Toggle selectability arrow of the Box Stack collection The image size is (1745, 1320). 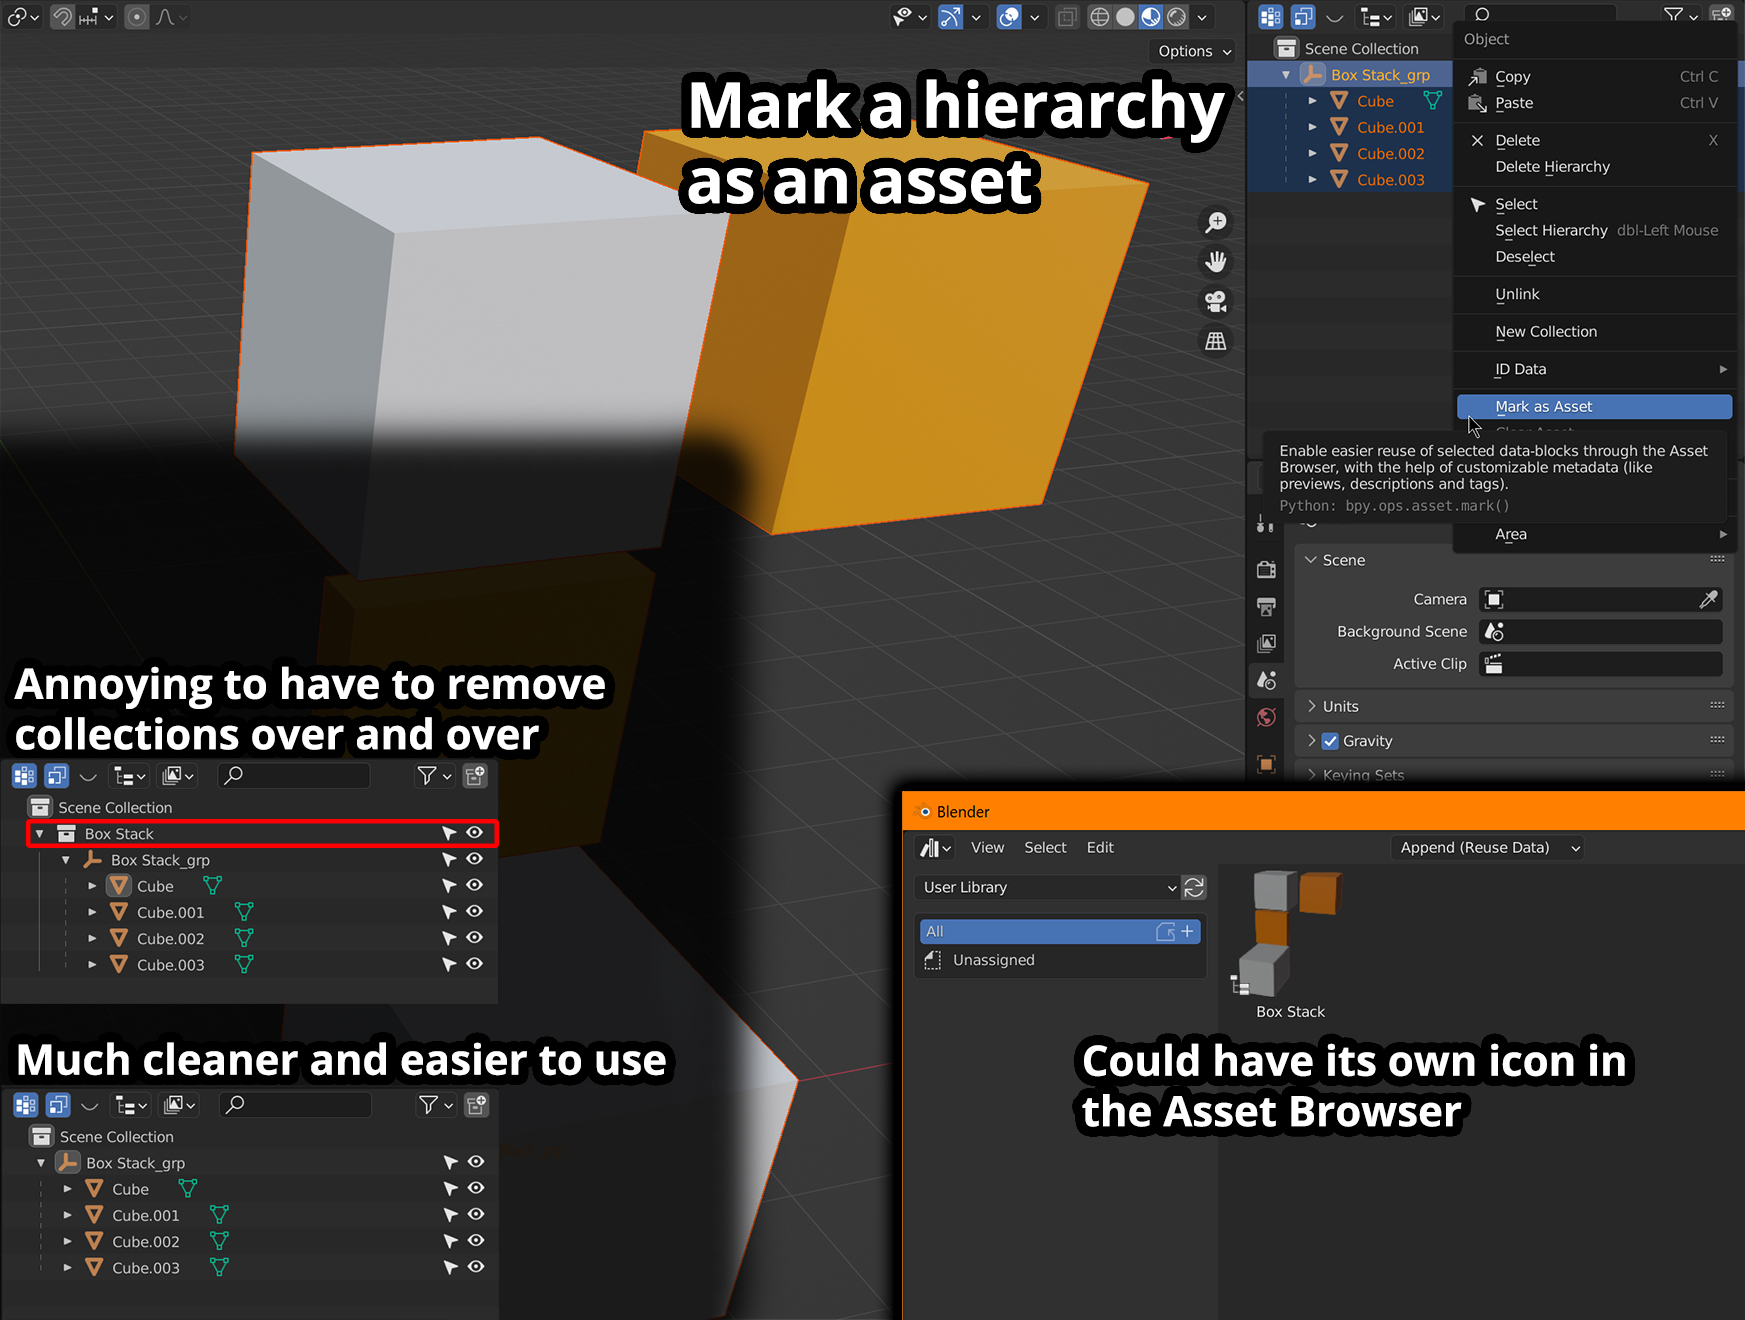click(449, 833)
